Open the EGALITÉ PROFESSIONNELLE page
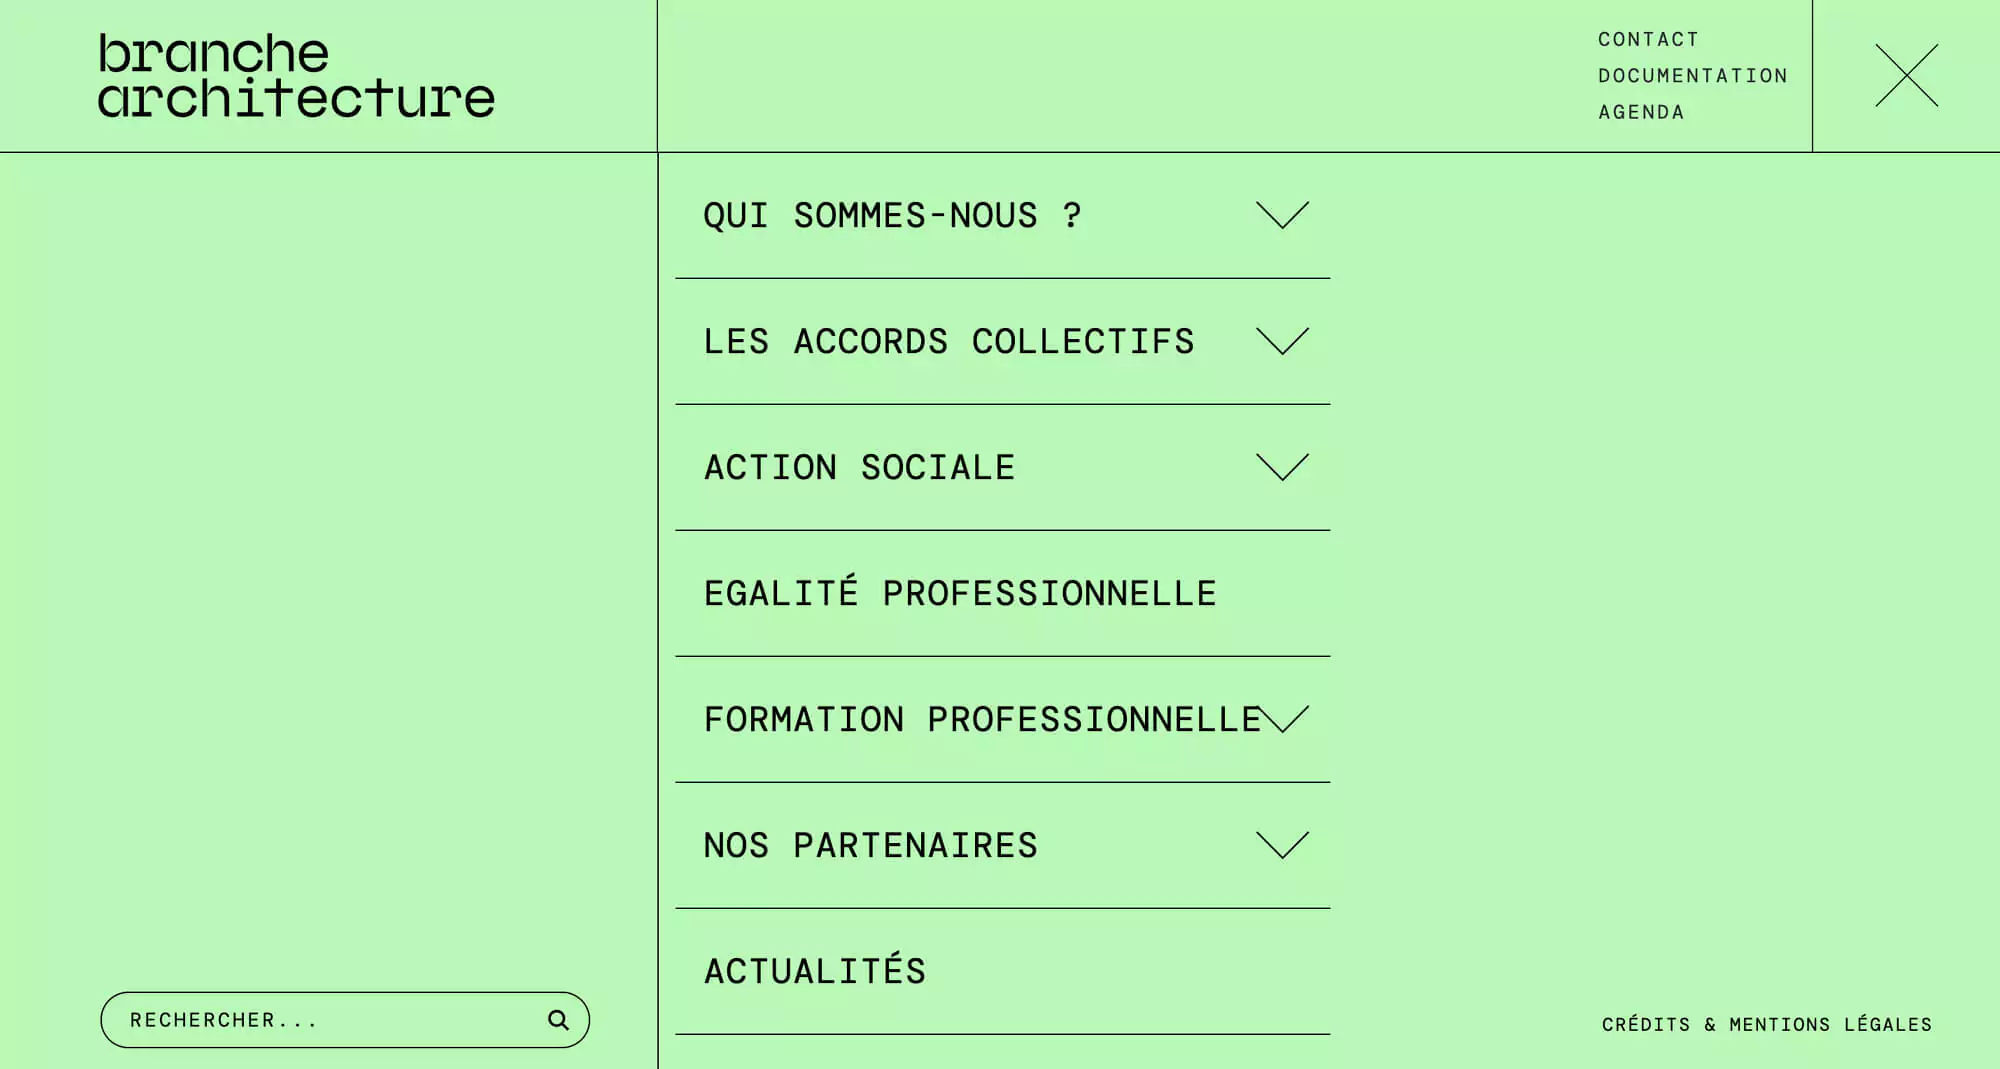This screenshot has width=2000, height=1069. (x=959, y=591)
